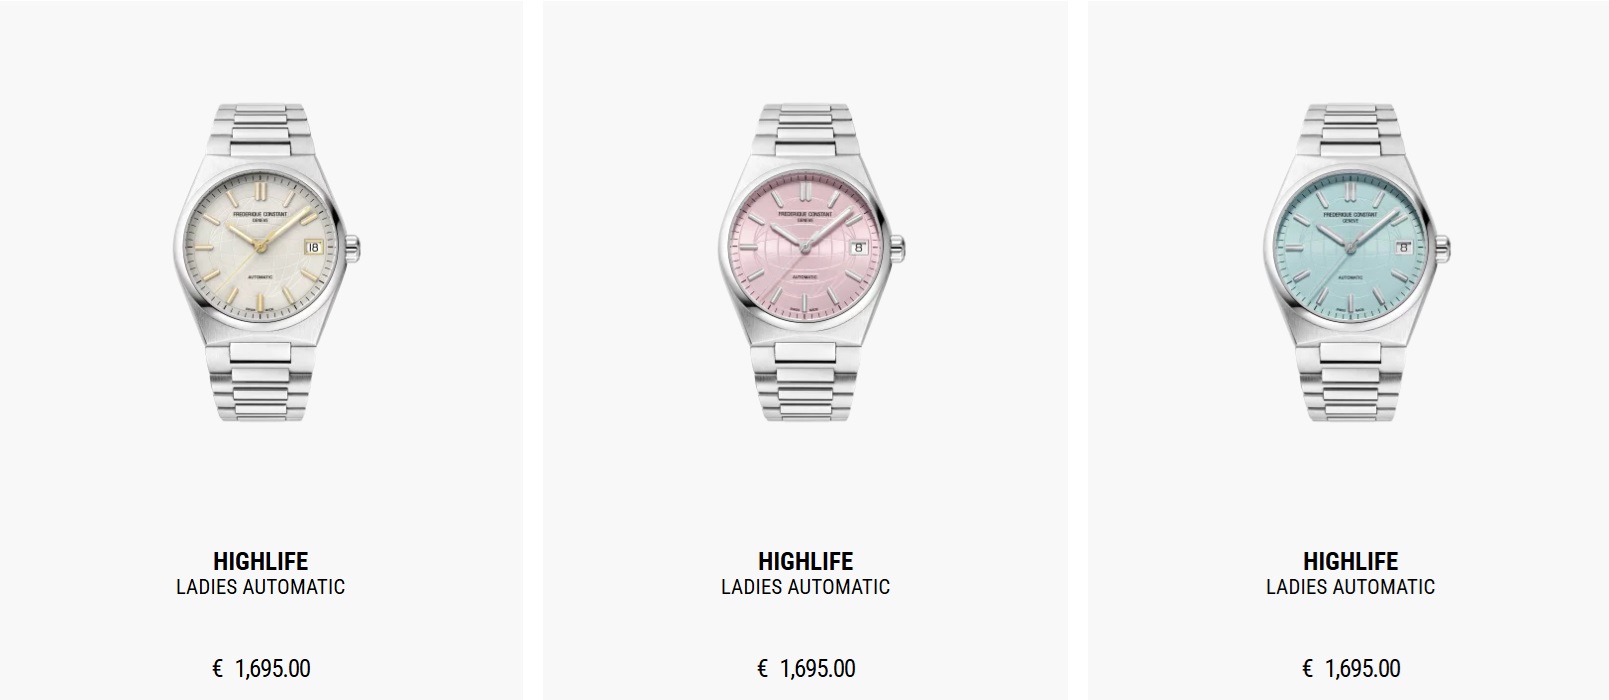Open the light blue dial Highlife watch image
Image resolution: width=1609 pixels, height=700 pixels.
click(x=1356, y=262)
